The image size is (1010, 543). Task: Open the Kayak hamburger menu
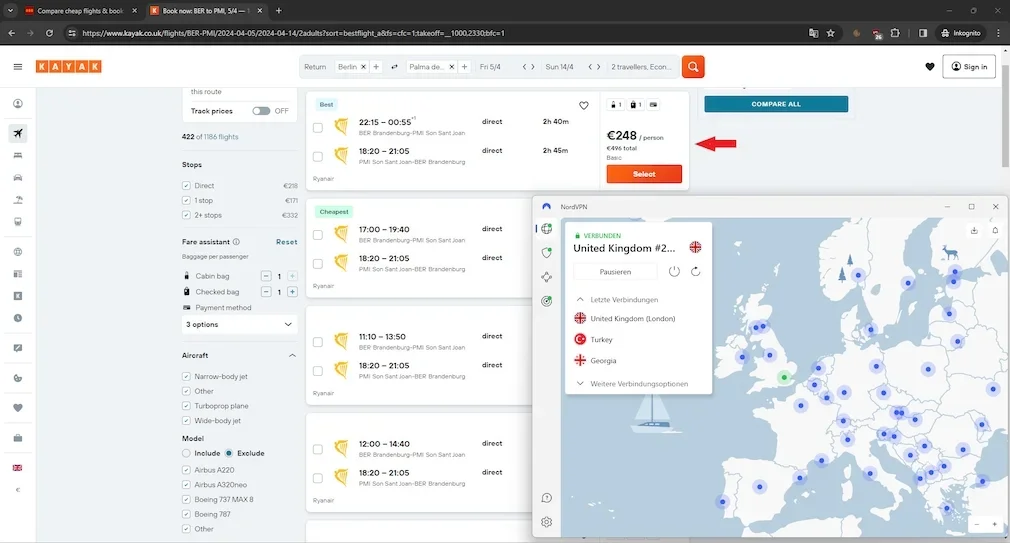click(18, 67)
